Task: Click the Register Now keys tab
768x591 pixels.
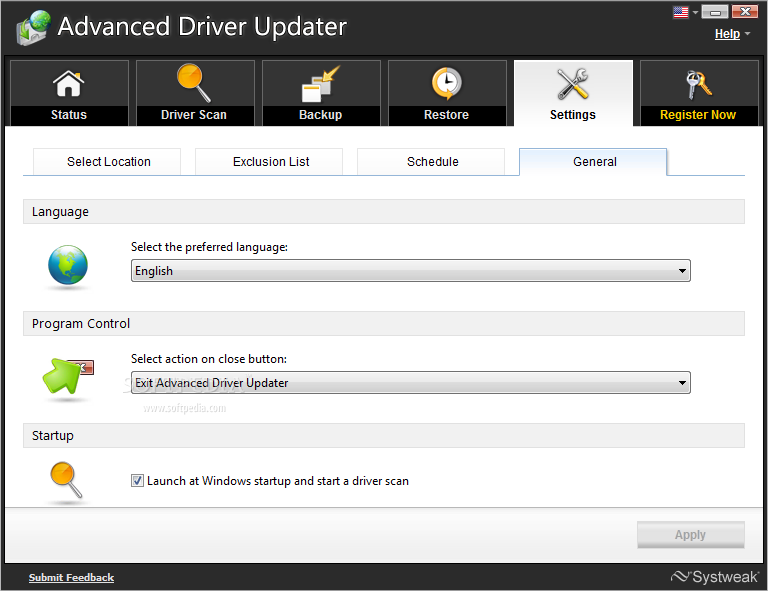Action: coord(699,93)
